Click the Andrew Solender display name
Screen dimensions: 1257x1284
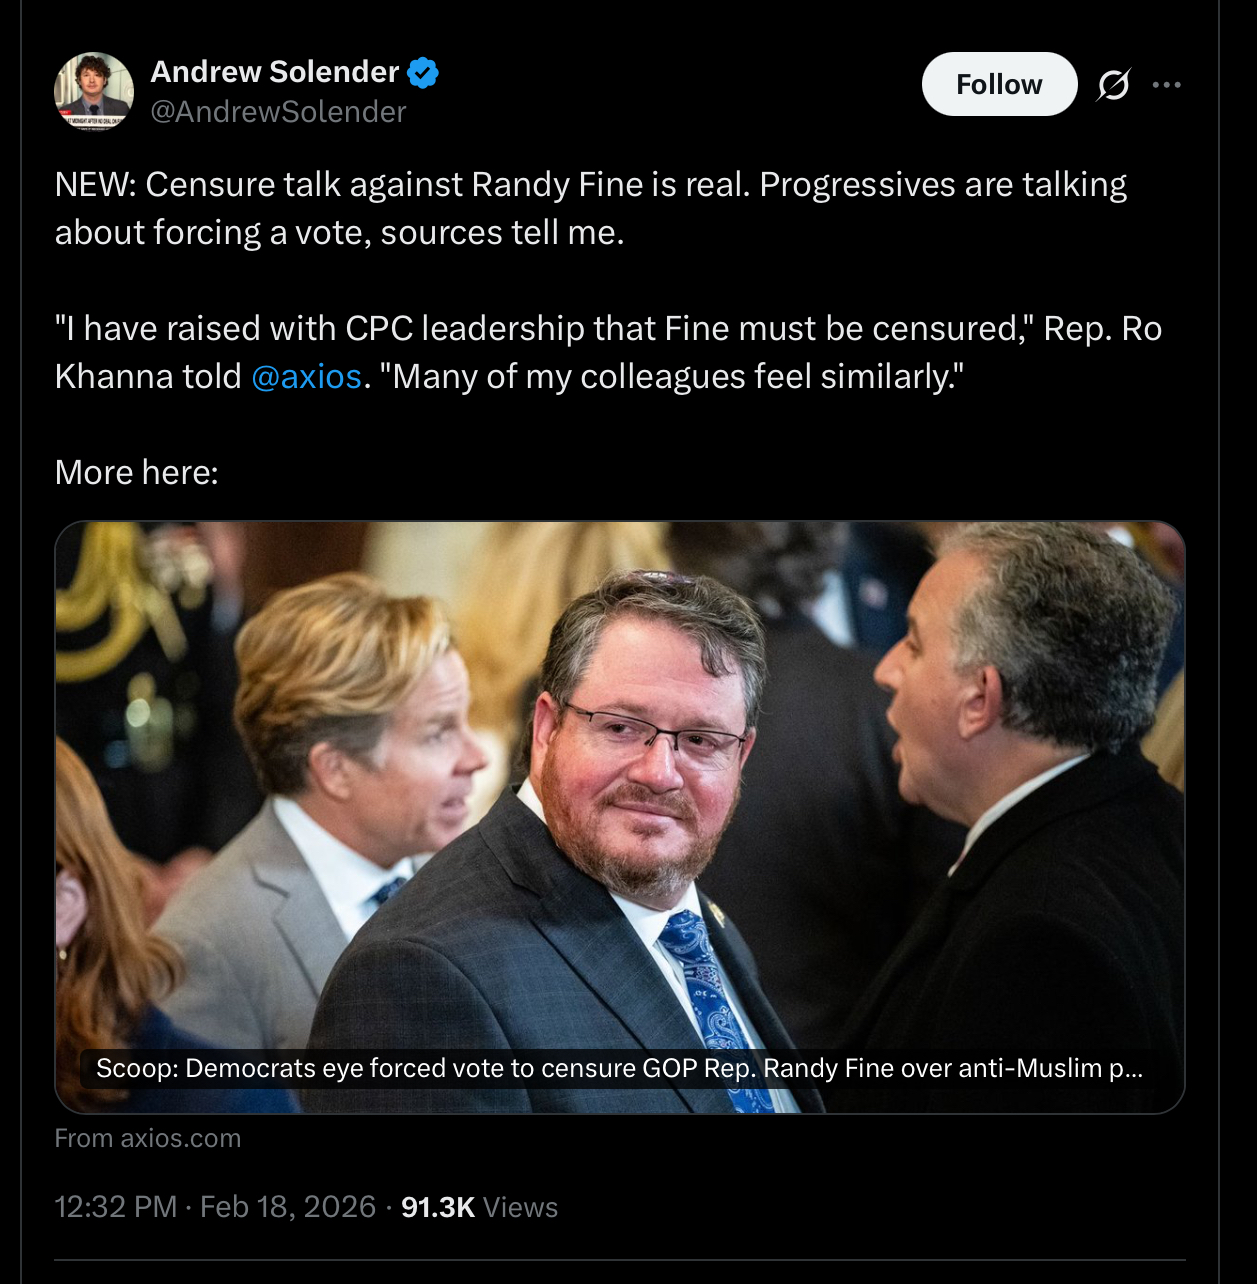tap(275, 72)
